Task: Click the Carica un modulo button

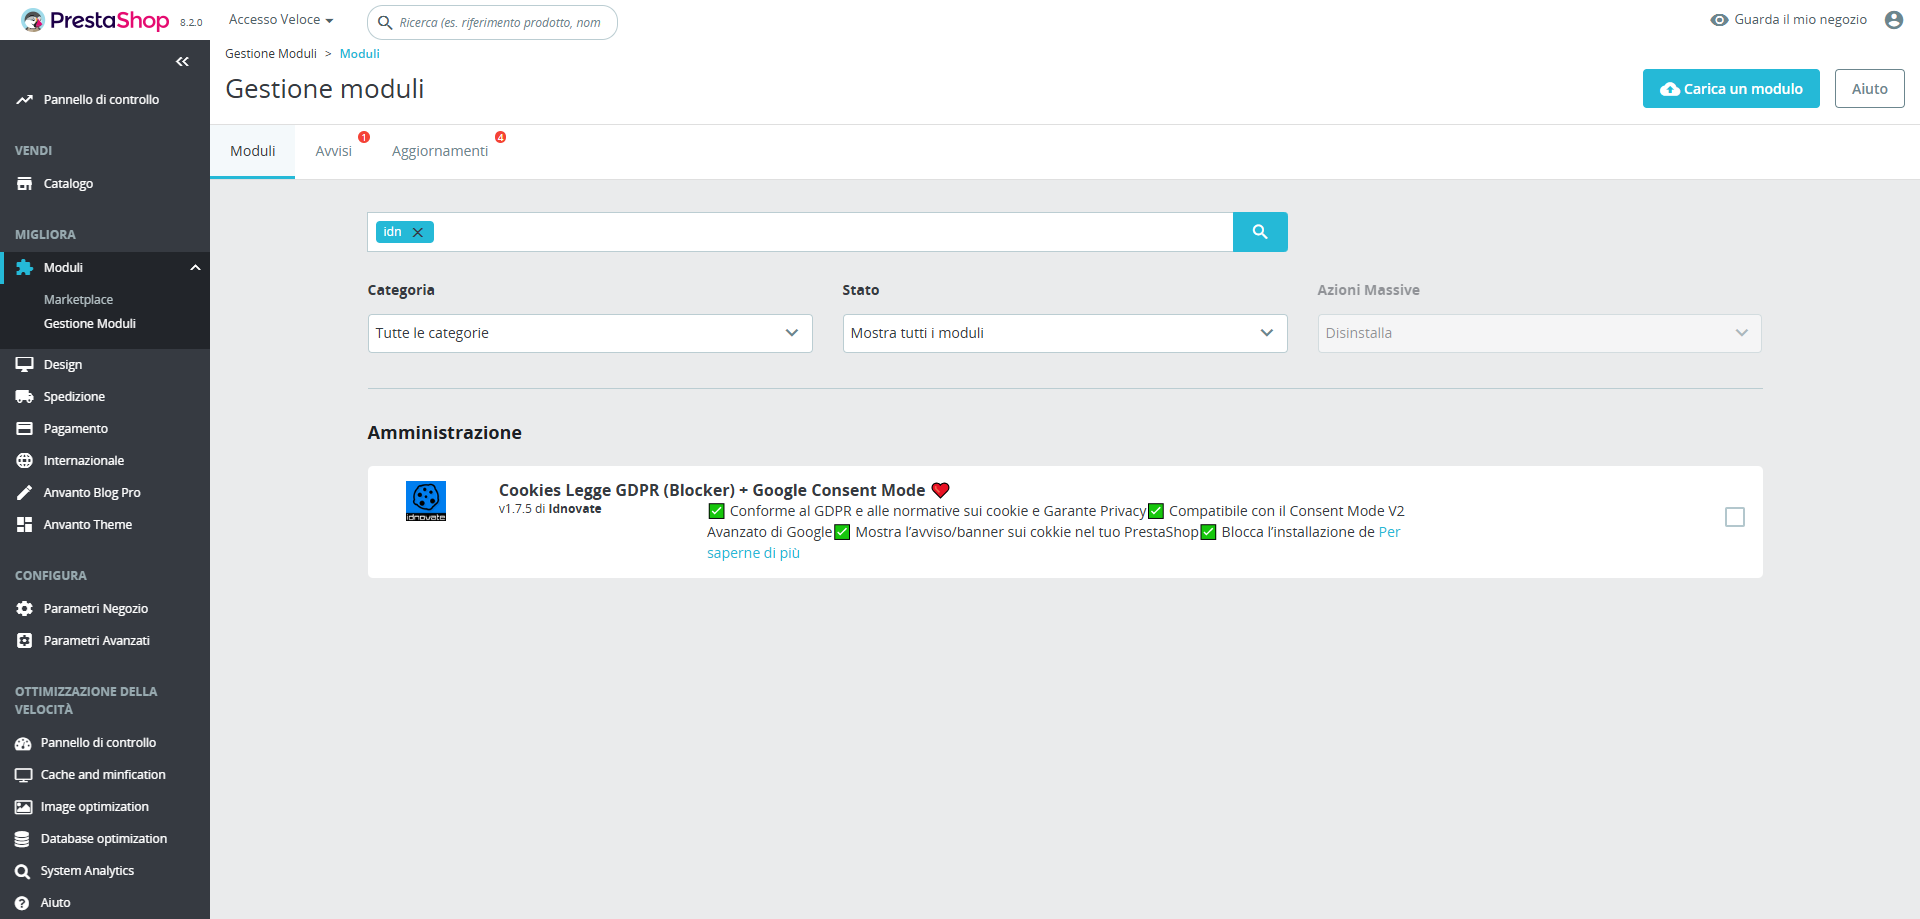Action: (x=1731, y=89)
